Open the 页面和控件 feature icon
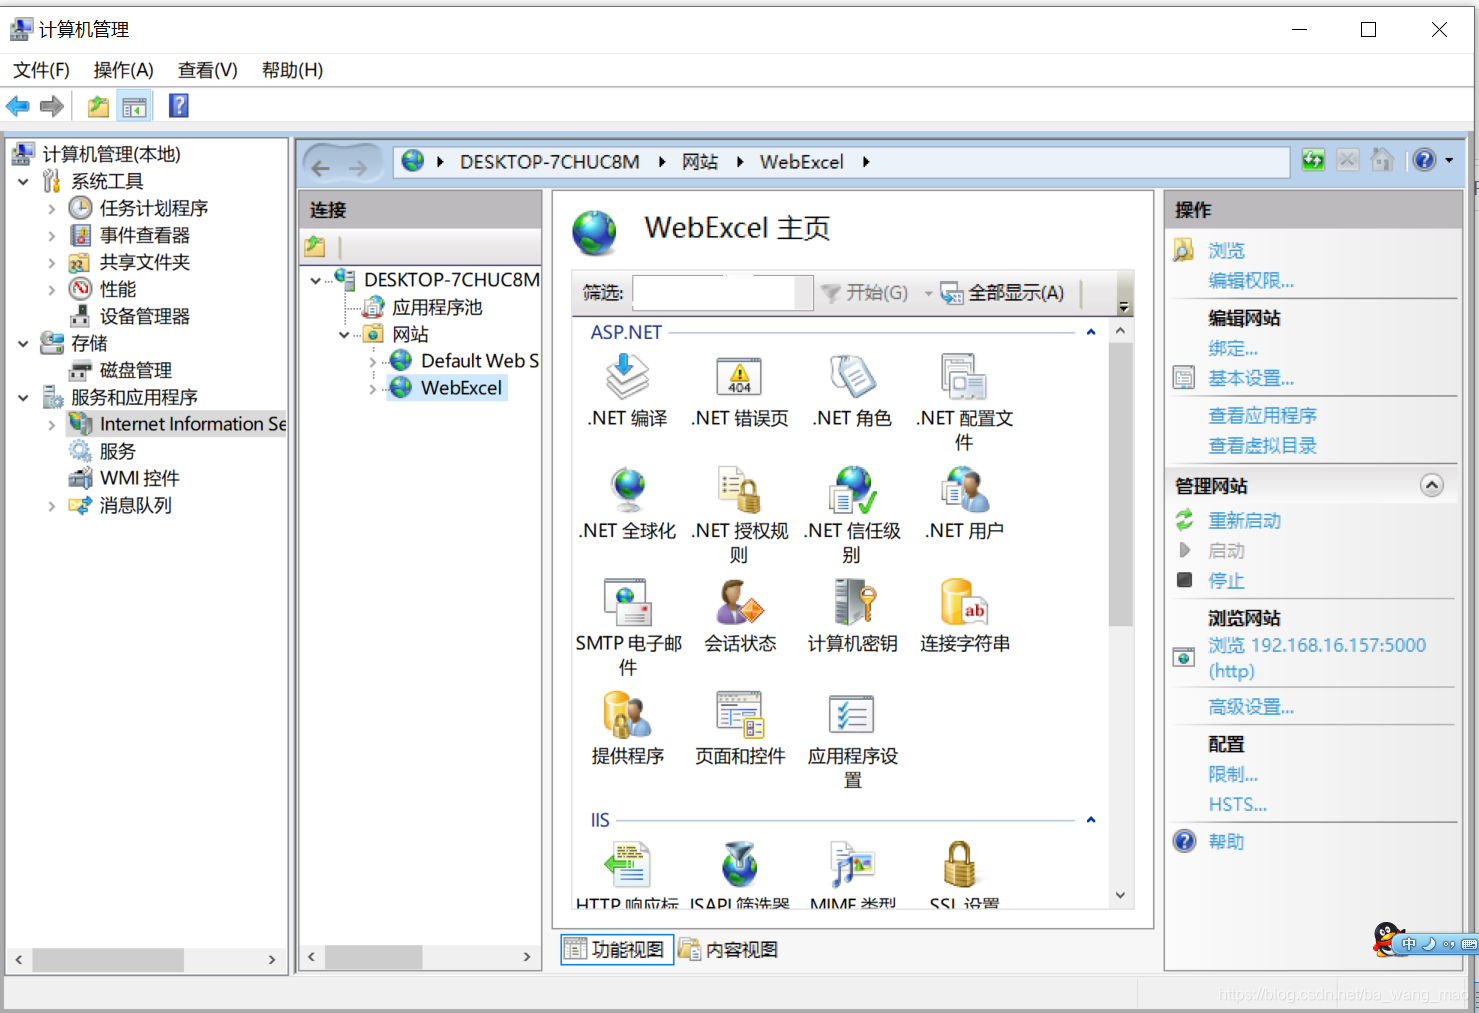Viewport: 1479px width, 1013px height. (x=740, y=716)
